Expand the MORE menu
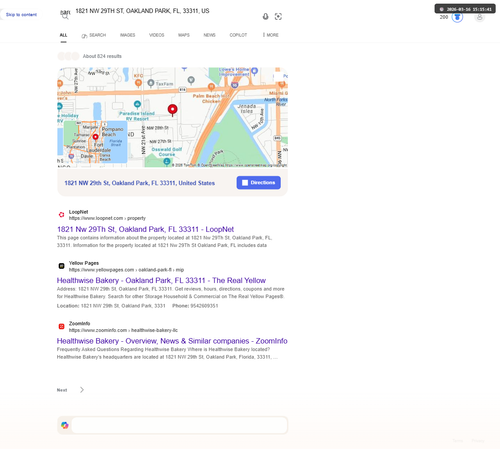 pyautogui.click(x=271, y=35)
